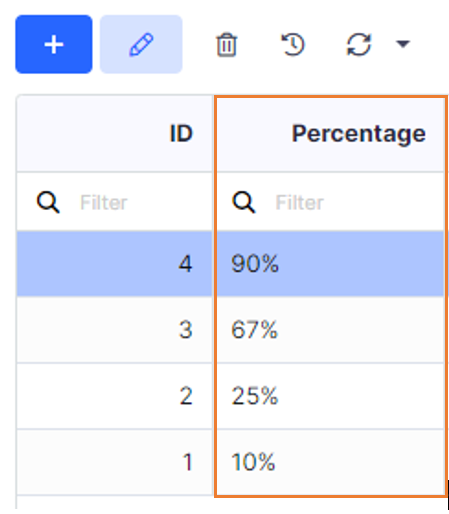Select the 25% percentage cell
This screenshot has height=514, width=449.
coord(330,396)
